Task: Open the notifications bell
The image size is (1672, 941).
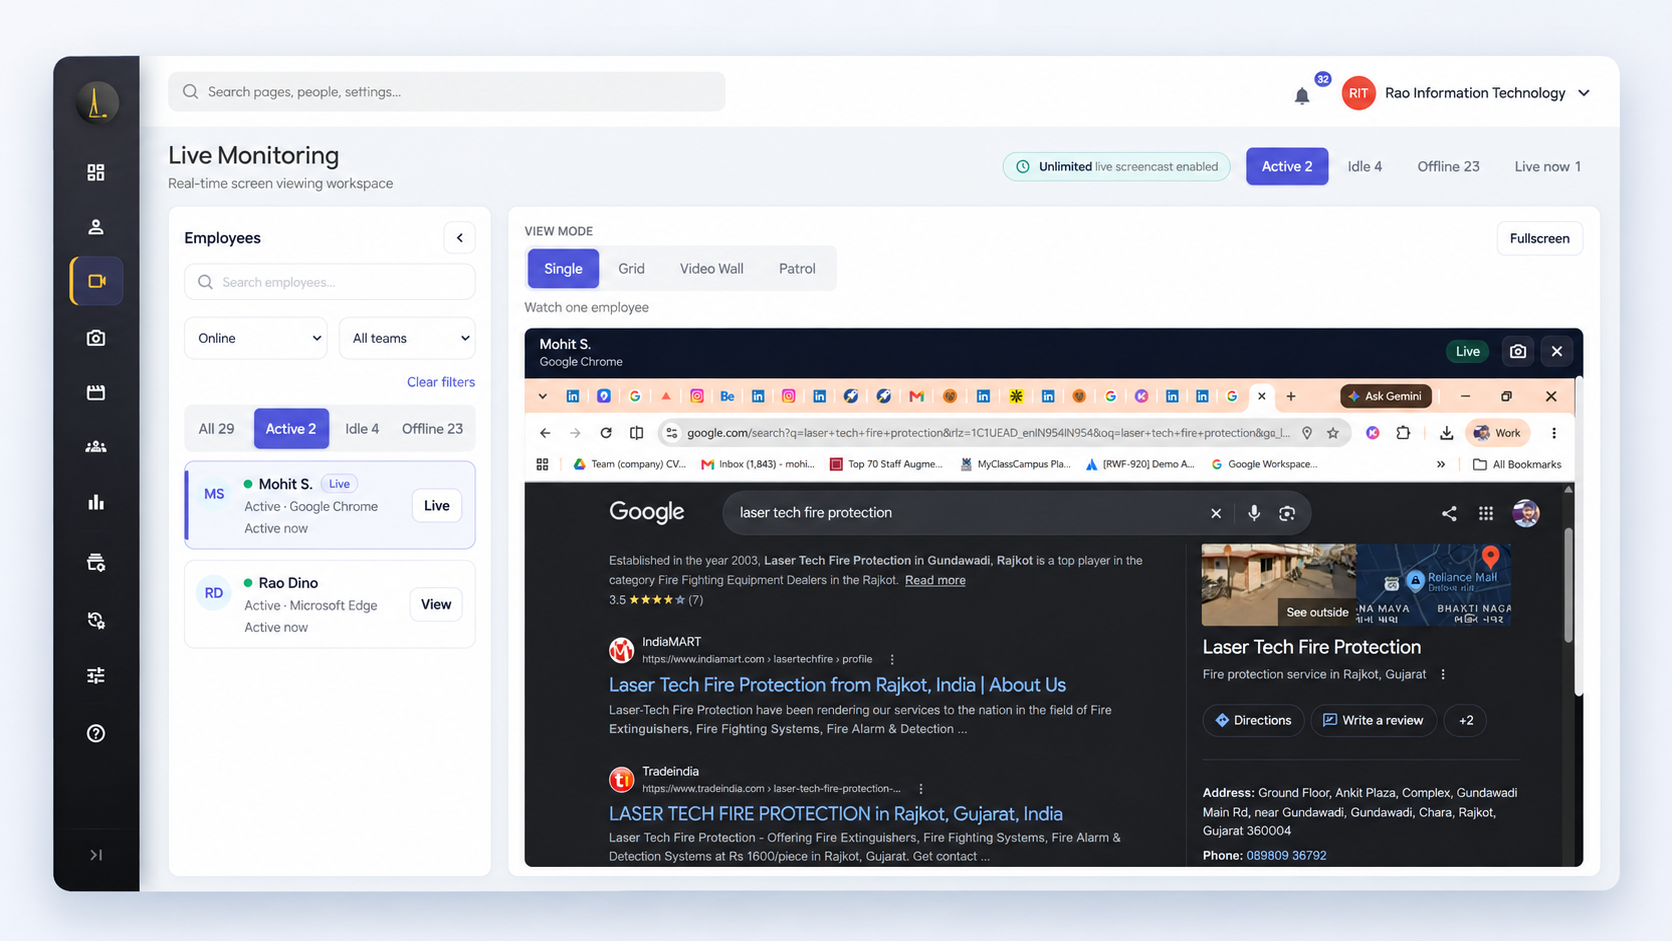Action: coord(1302,95)
